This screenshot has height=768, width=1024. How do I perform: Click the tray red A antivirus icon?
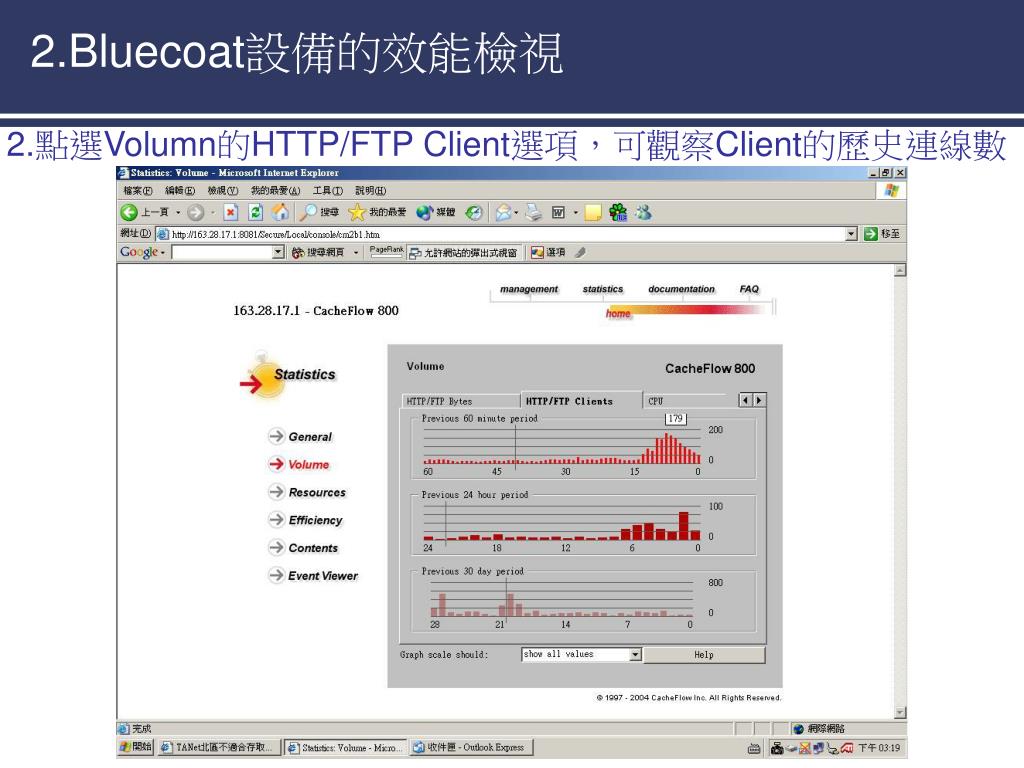click(x=847, y=748)
